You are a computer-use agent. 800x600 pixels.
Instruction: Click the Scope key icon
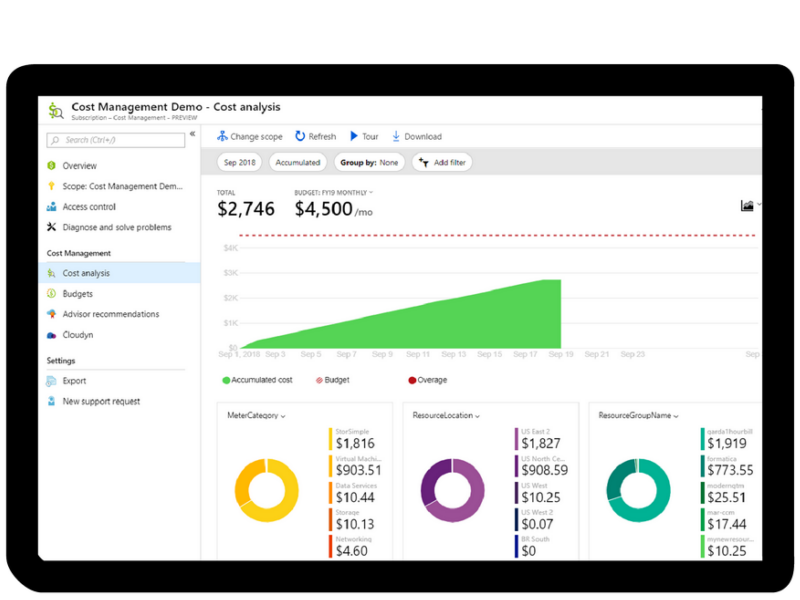point(51,186)
